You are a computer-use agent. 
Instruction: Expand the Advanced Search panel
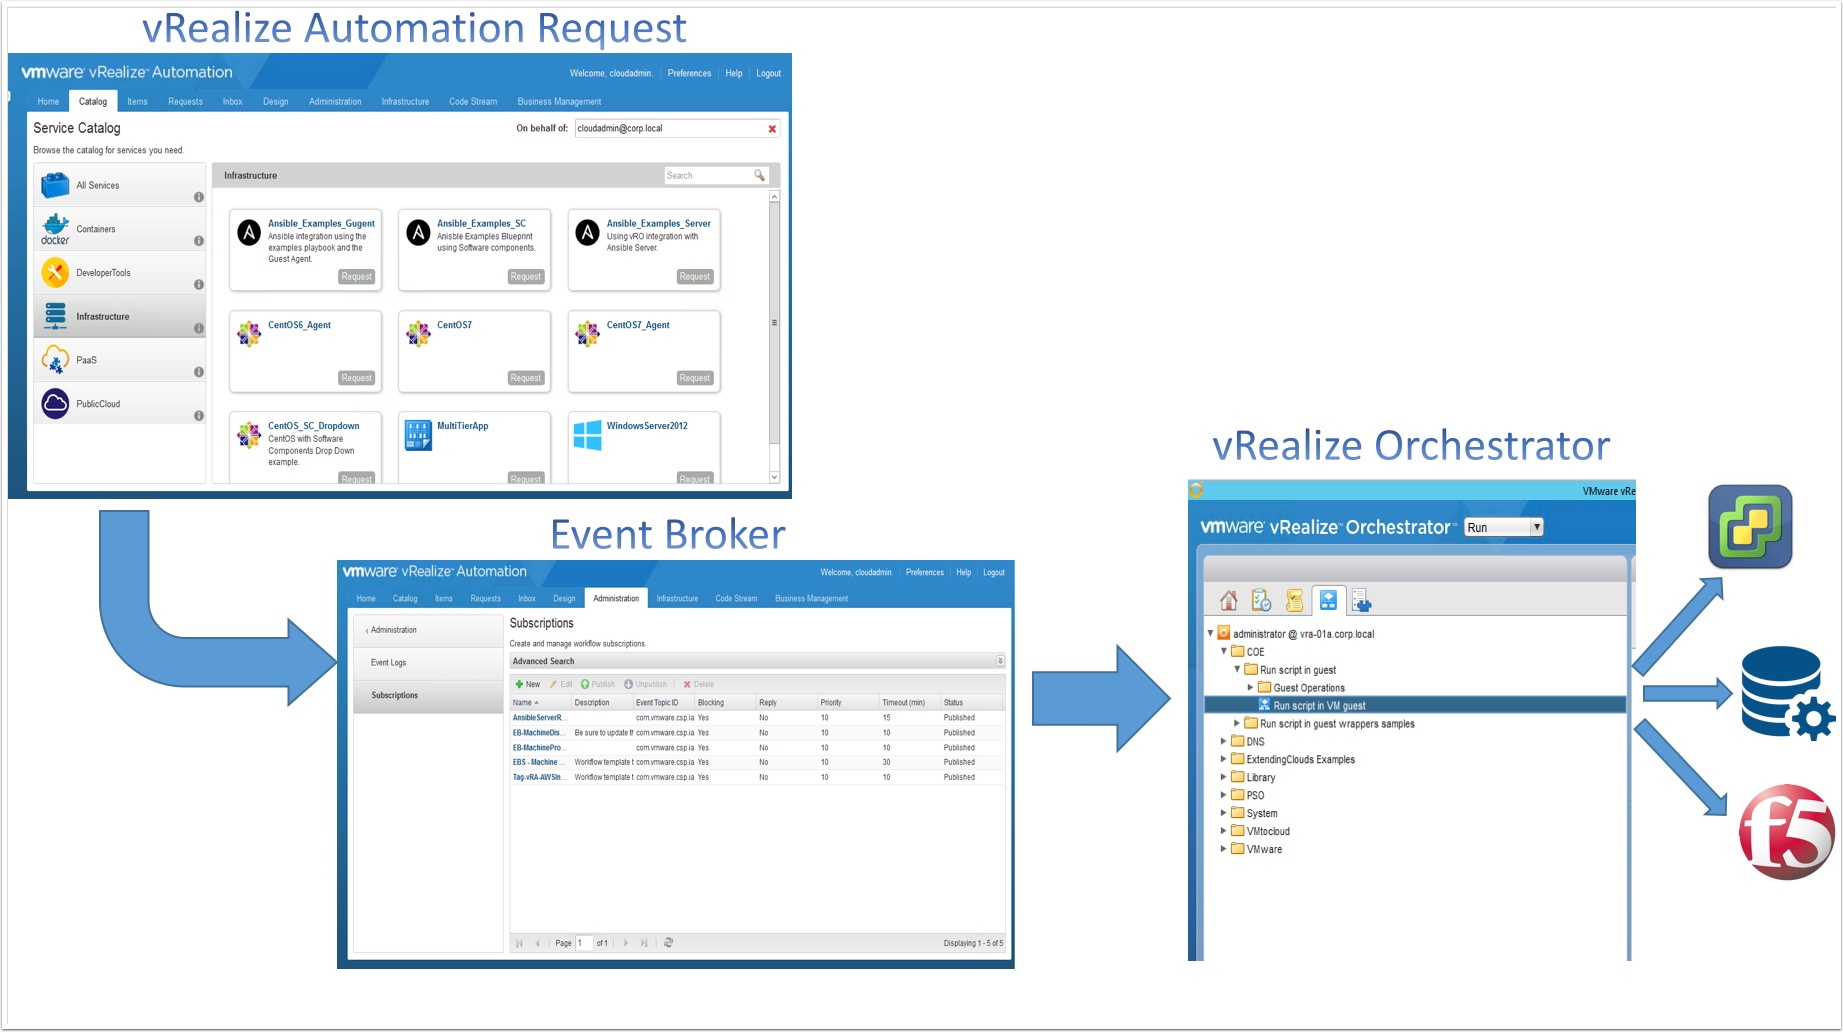pyautogui.click(x=999, y=661)
